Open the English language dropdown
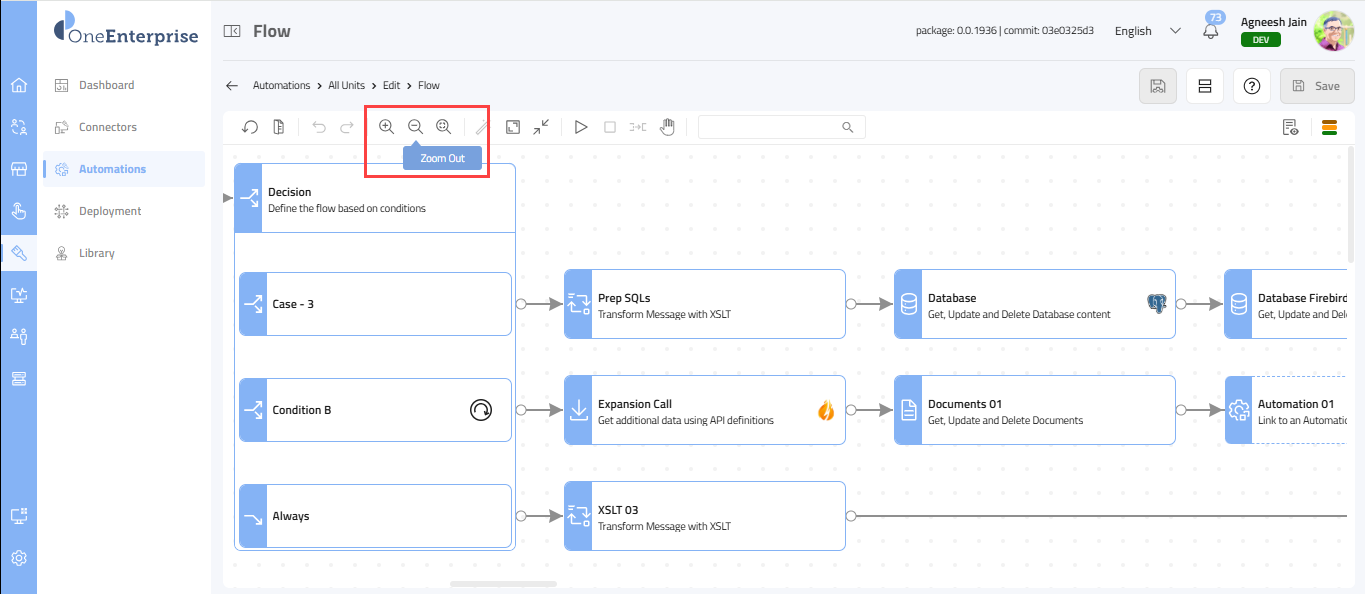Image resolution: width=1365 pixels, height=594 pixels. (x=1147, y=31)
